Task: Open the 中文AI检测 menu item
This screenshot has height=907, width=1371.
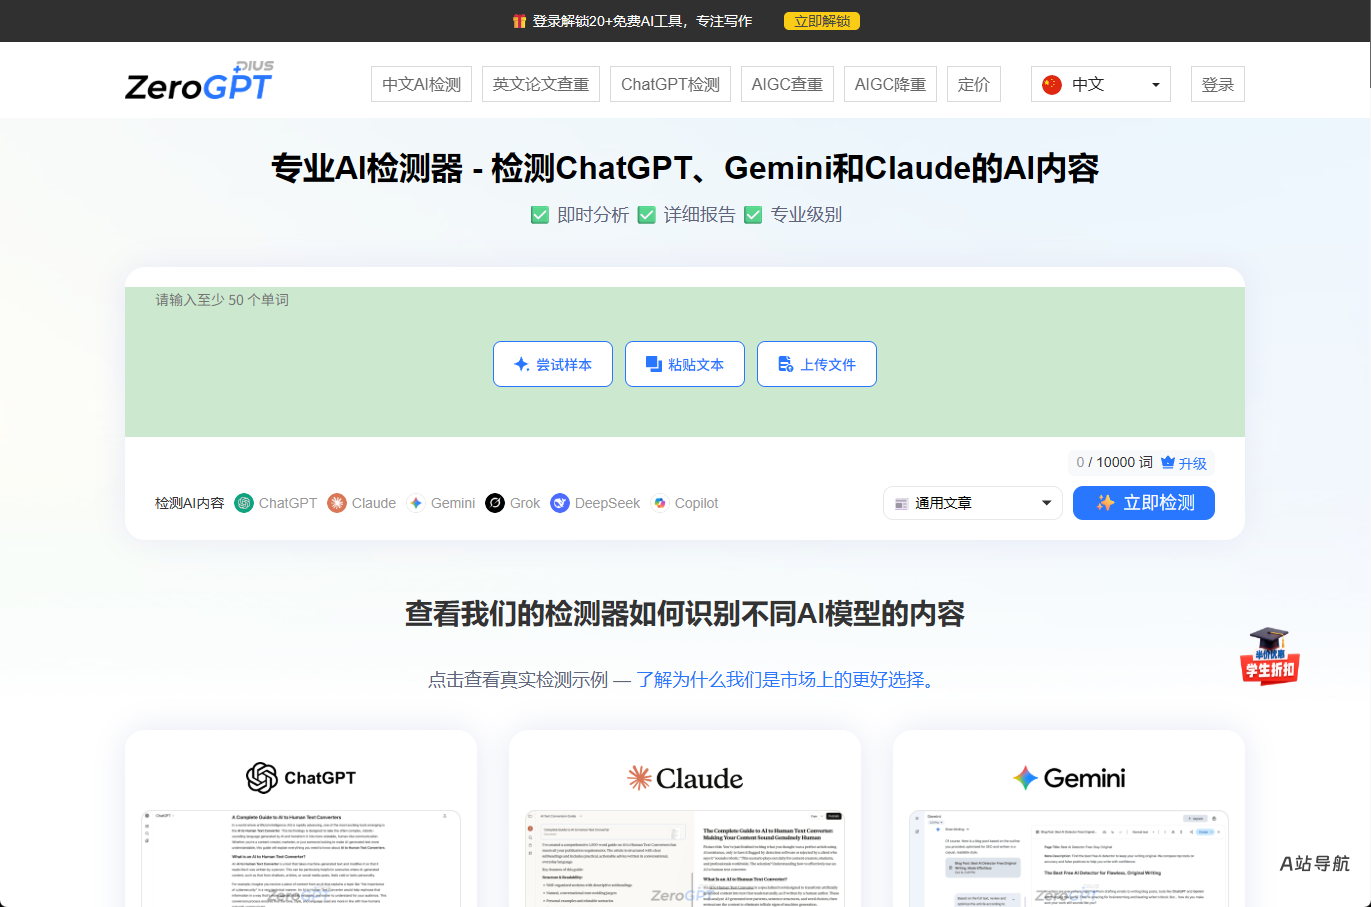Action: pyautogui.click(x=421, y=84)
